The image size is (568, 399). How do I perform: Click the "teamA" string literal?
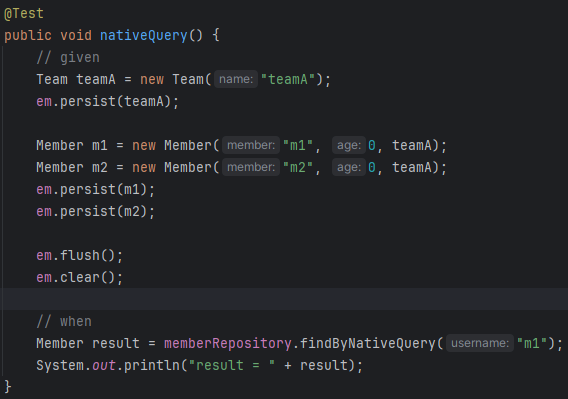[288, 79]
